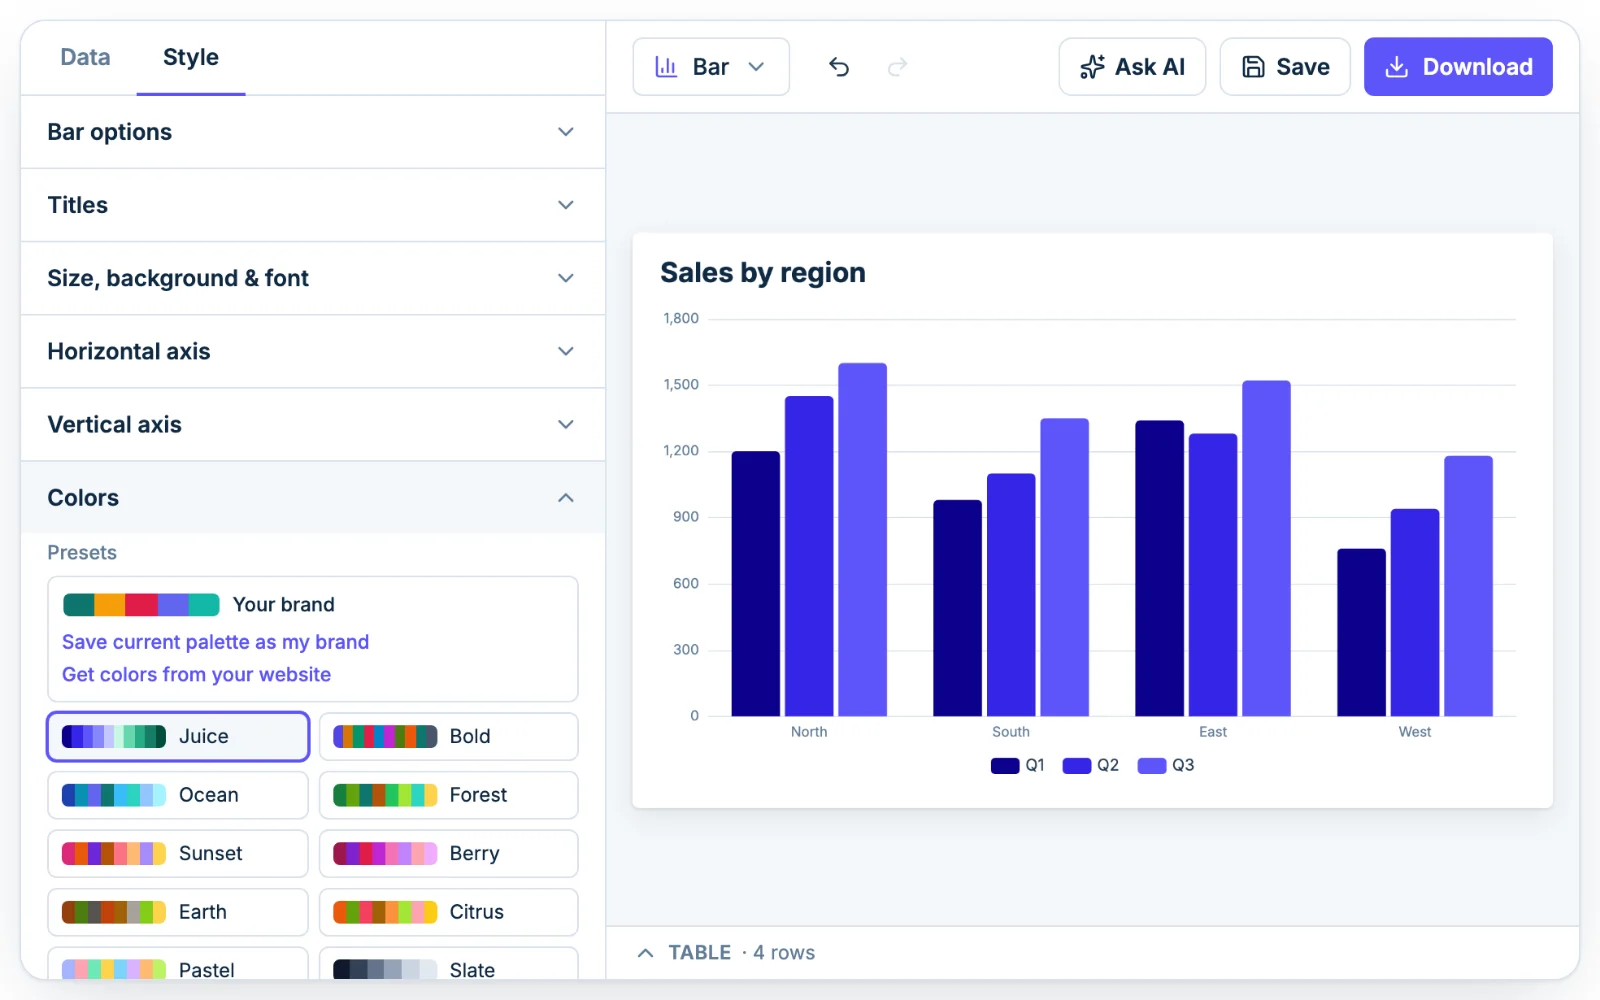Expand the Horizontal axis section
Image resolution: width=1600 pixels, height=1000 pixels.
(x=313, y=351)
